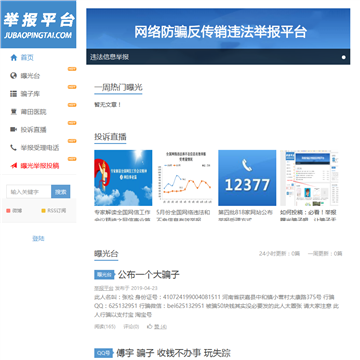Click the 登陆 login link
Screen dimensions: 360x360
click(x=38, y=238)
